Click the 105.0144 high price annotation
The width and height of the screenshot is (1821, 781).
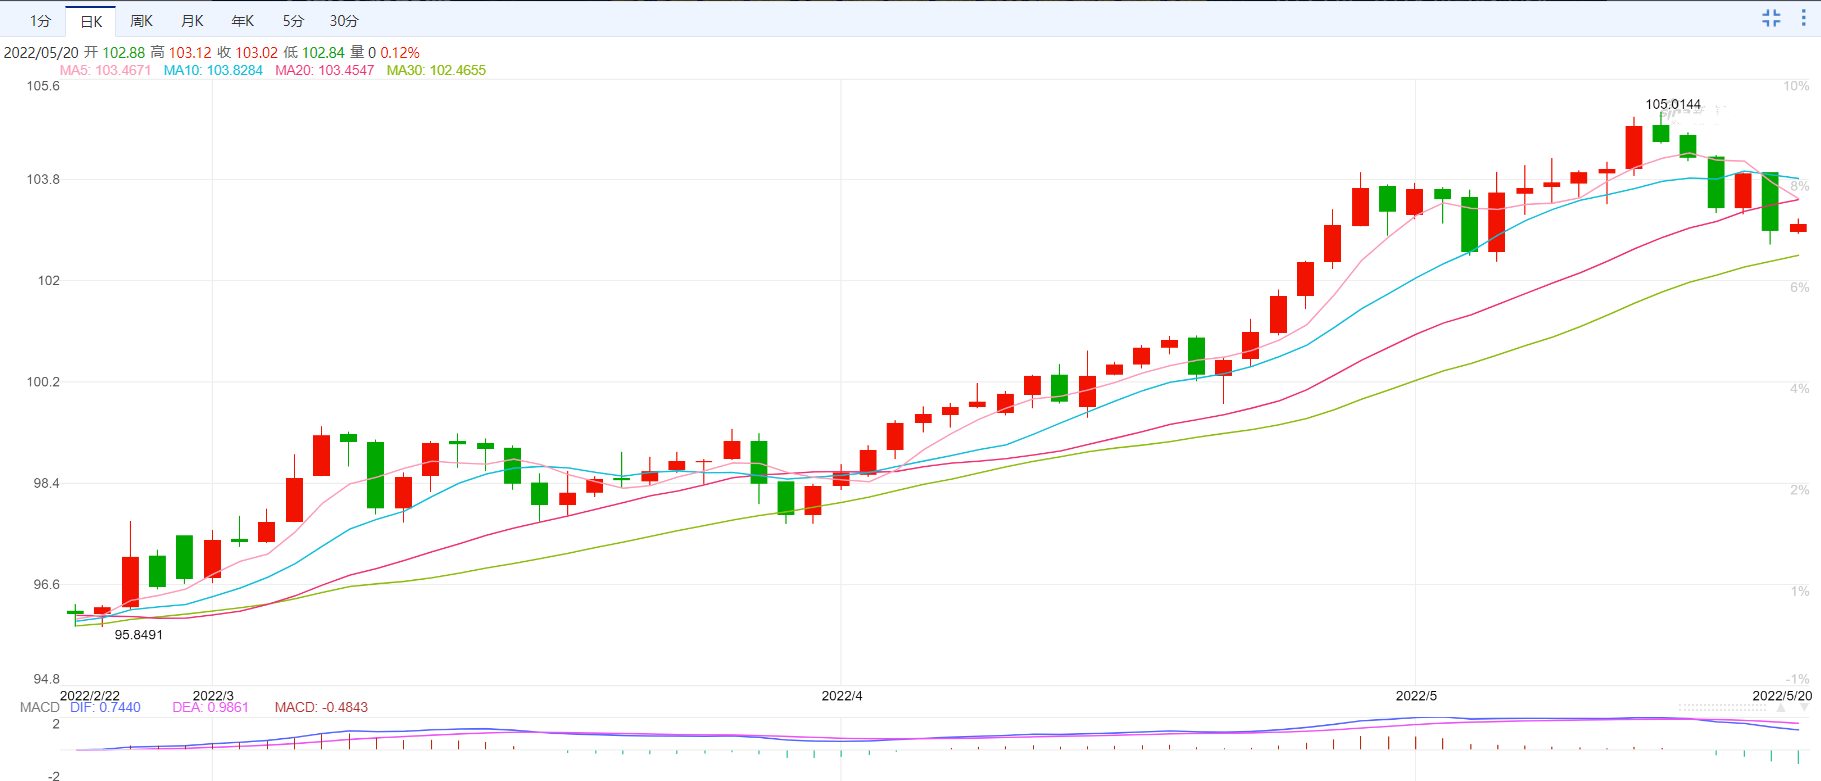1673,104
